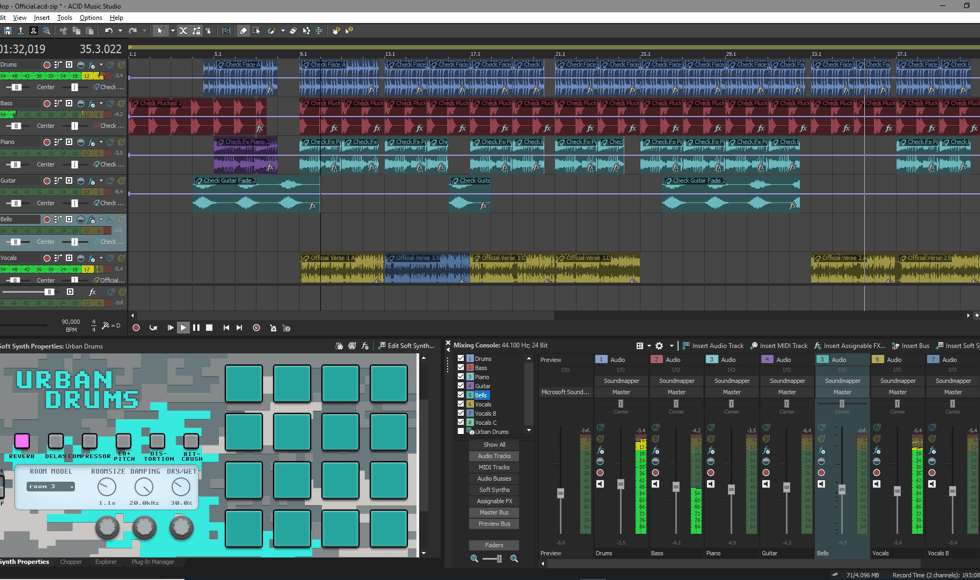Click the Cut icon in the toolbar
Viewport: 980px width, 580px height.
point(63,31)
